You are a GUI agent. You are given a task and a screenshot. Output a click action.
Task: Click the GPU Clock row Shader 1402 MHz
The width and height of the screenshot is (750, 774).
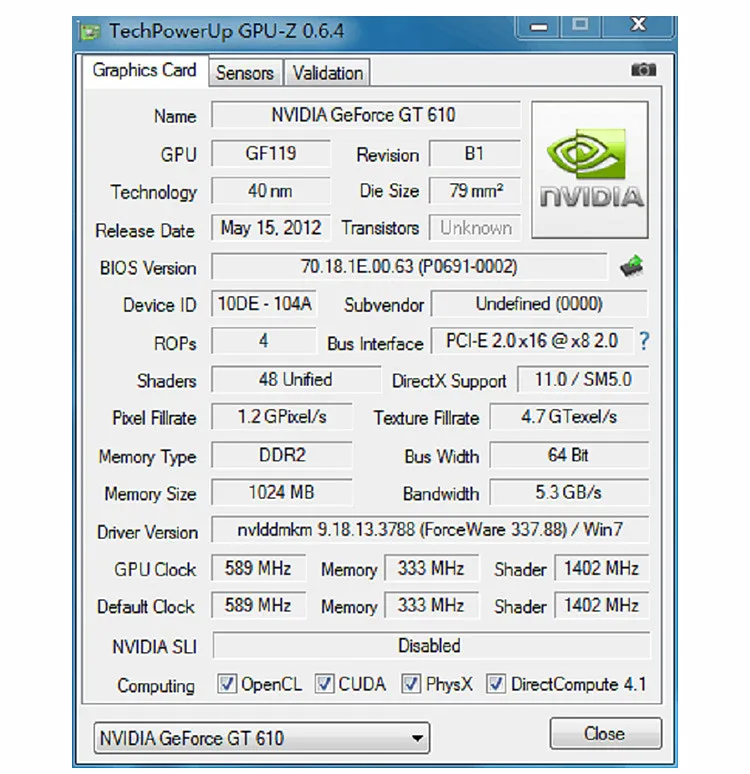pos(601,568)
